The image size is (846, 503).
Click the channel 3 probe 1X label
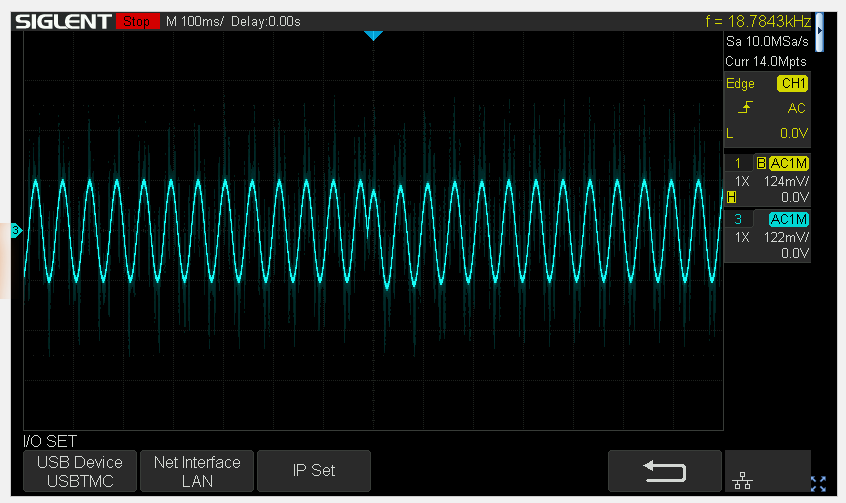pos(742,237)
